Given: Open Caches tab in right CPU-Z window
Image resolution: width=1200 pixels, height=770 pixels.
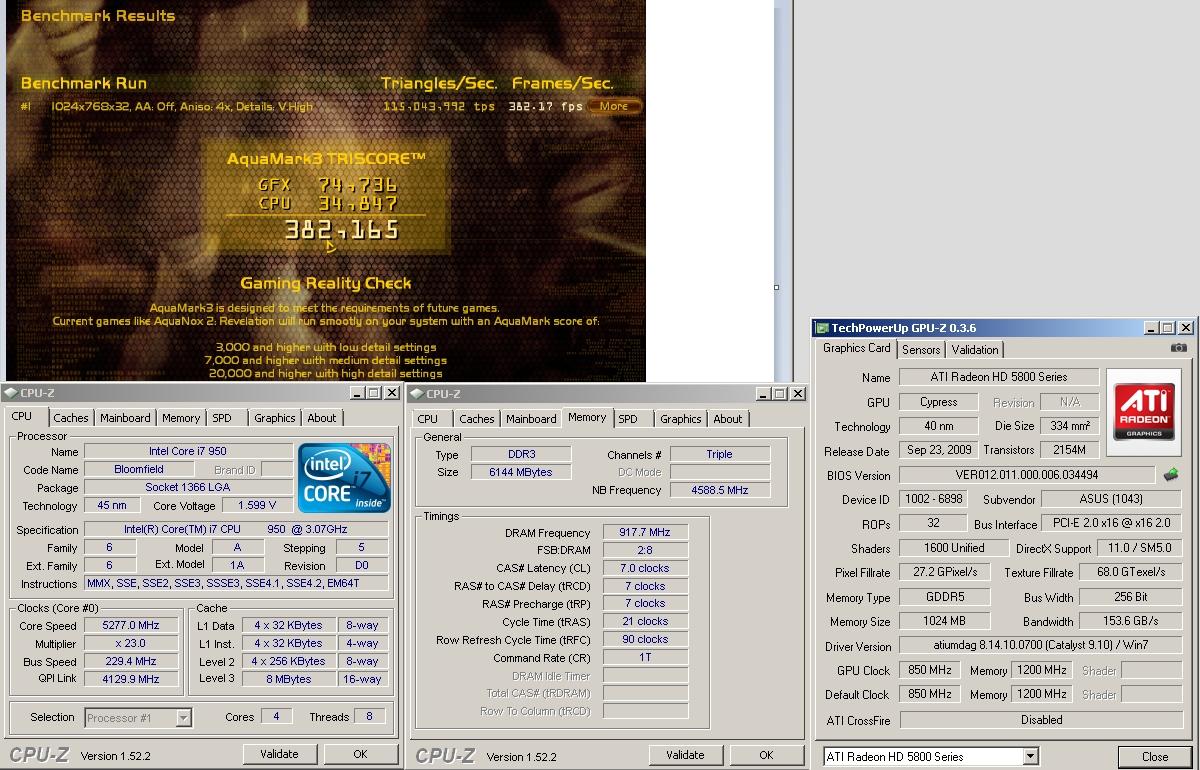Looking at the screenshot, I should [476, 419].
